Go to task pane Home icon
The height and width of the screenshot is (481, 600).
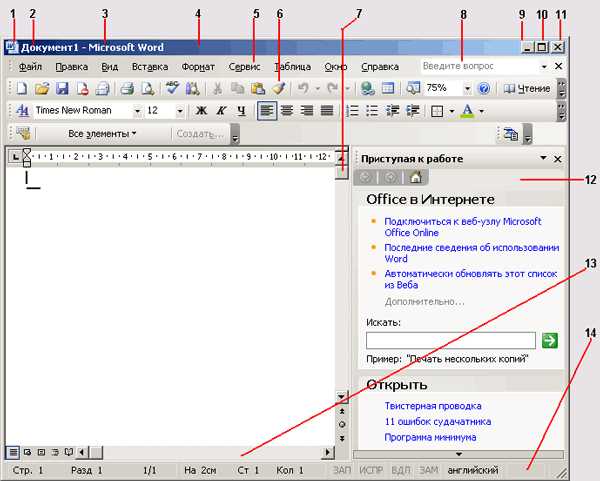(x=416, y=178)
